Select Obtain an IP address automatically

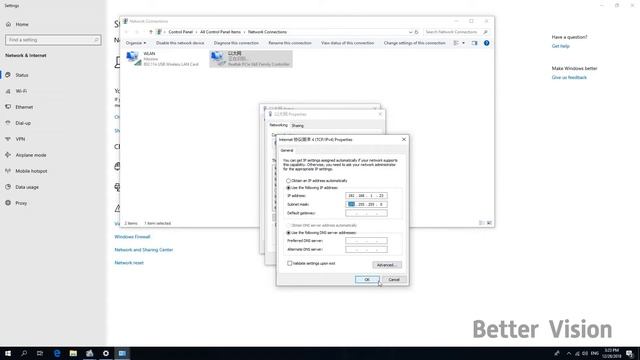(289, 181)
